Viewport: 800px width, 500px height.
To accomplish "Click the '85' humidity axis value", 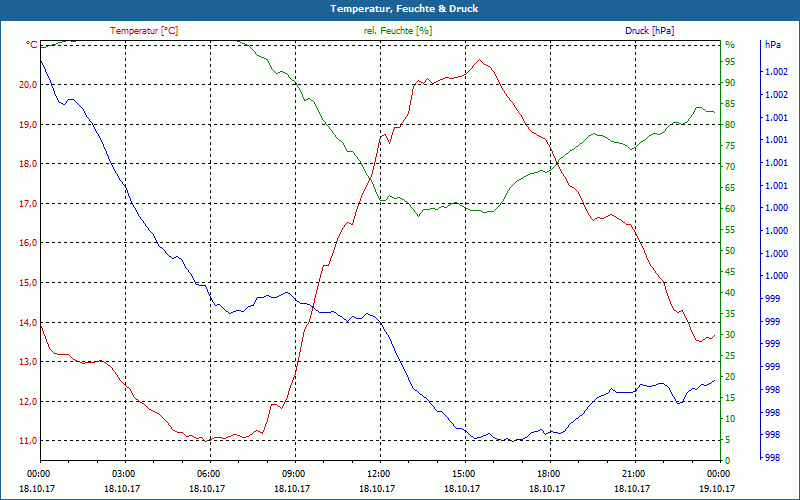I will pos(730,104).
